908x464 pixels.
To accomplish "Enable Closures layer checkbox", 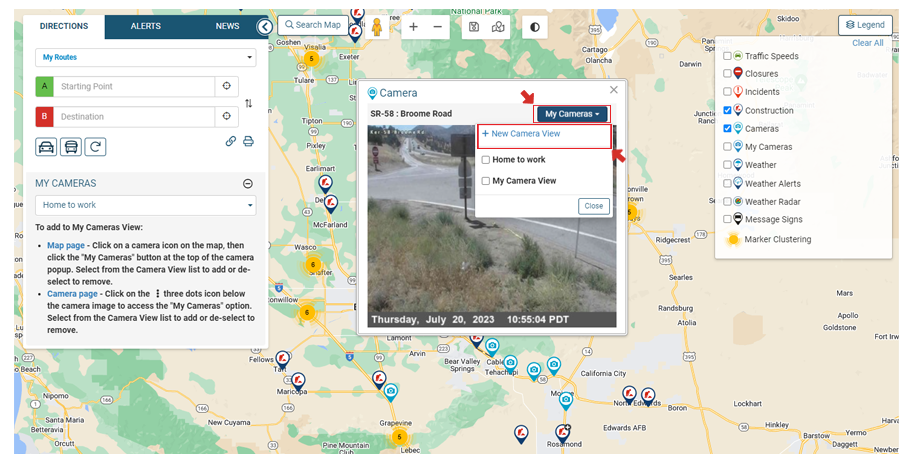I will (727, 74).
